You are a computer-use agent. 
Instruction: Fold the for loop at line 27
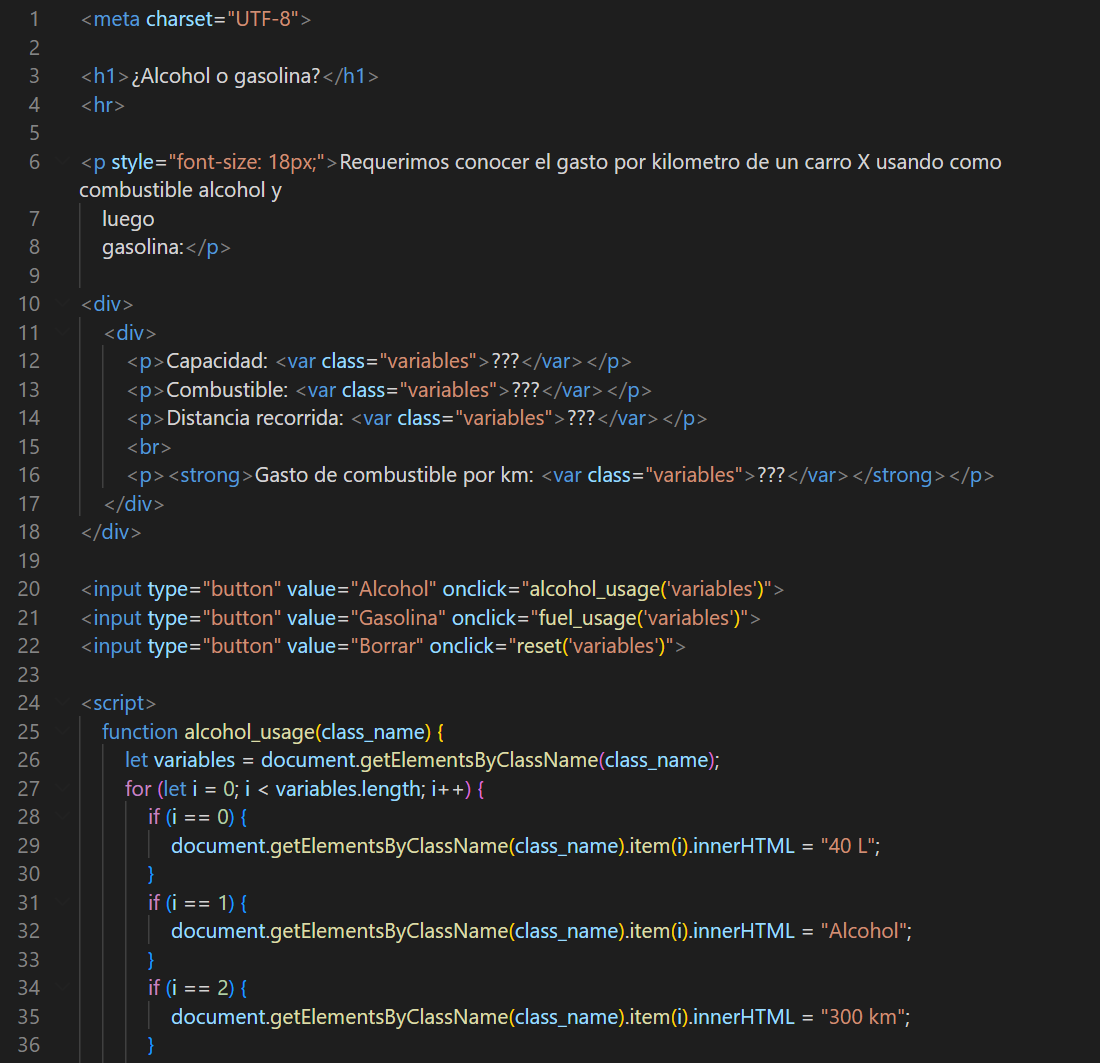(x=64, y=789)
